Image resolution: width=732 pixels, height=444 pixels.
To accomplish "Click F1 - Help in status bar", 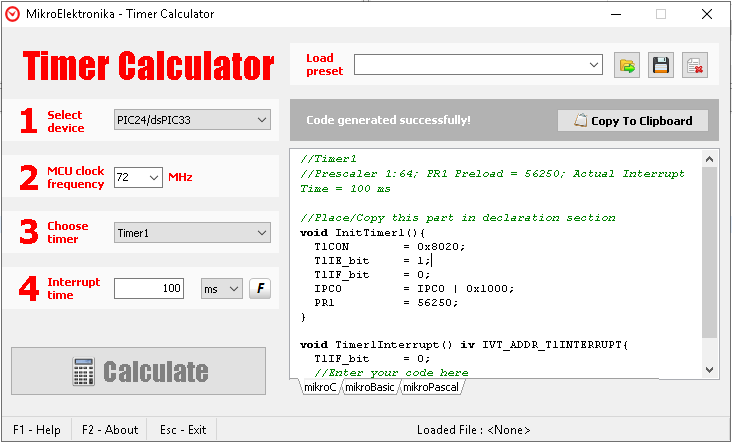I will click(x=37, y=430).
